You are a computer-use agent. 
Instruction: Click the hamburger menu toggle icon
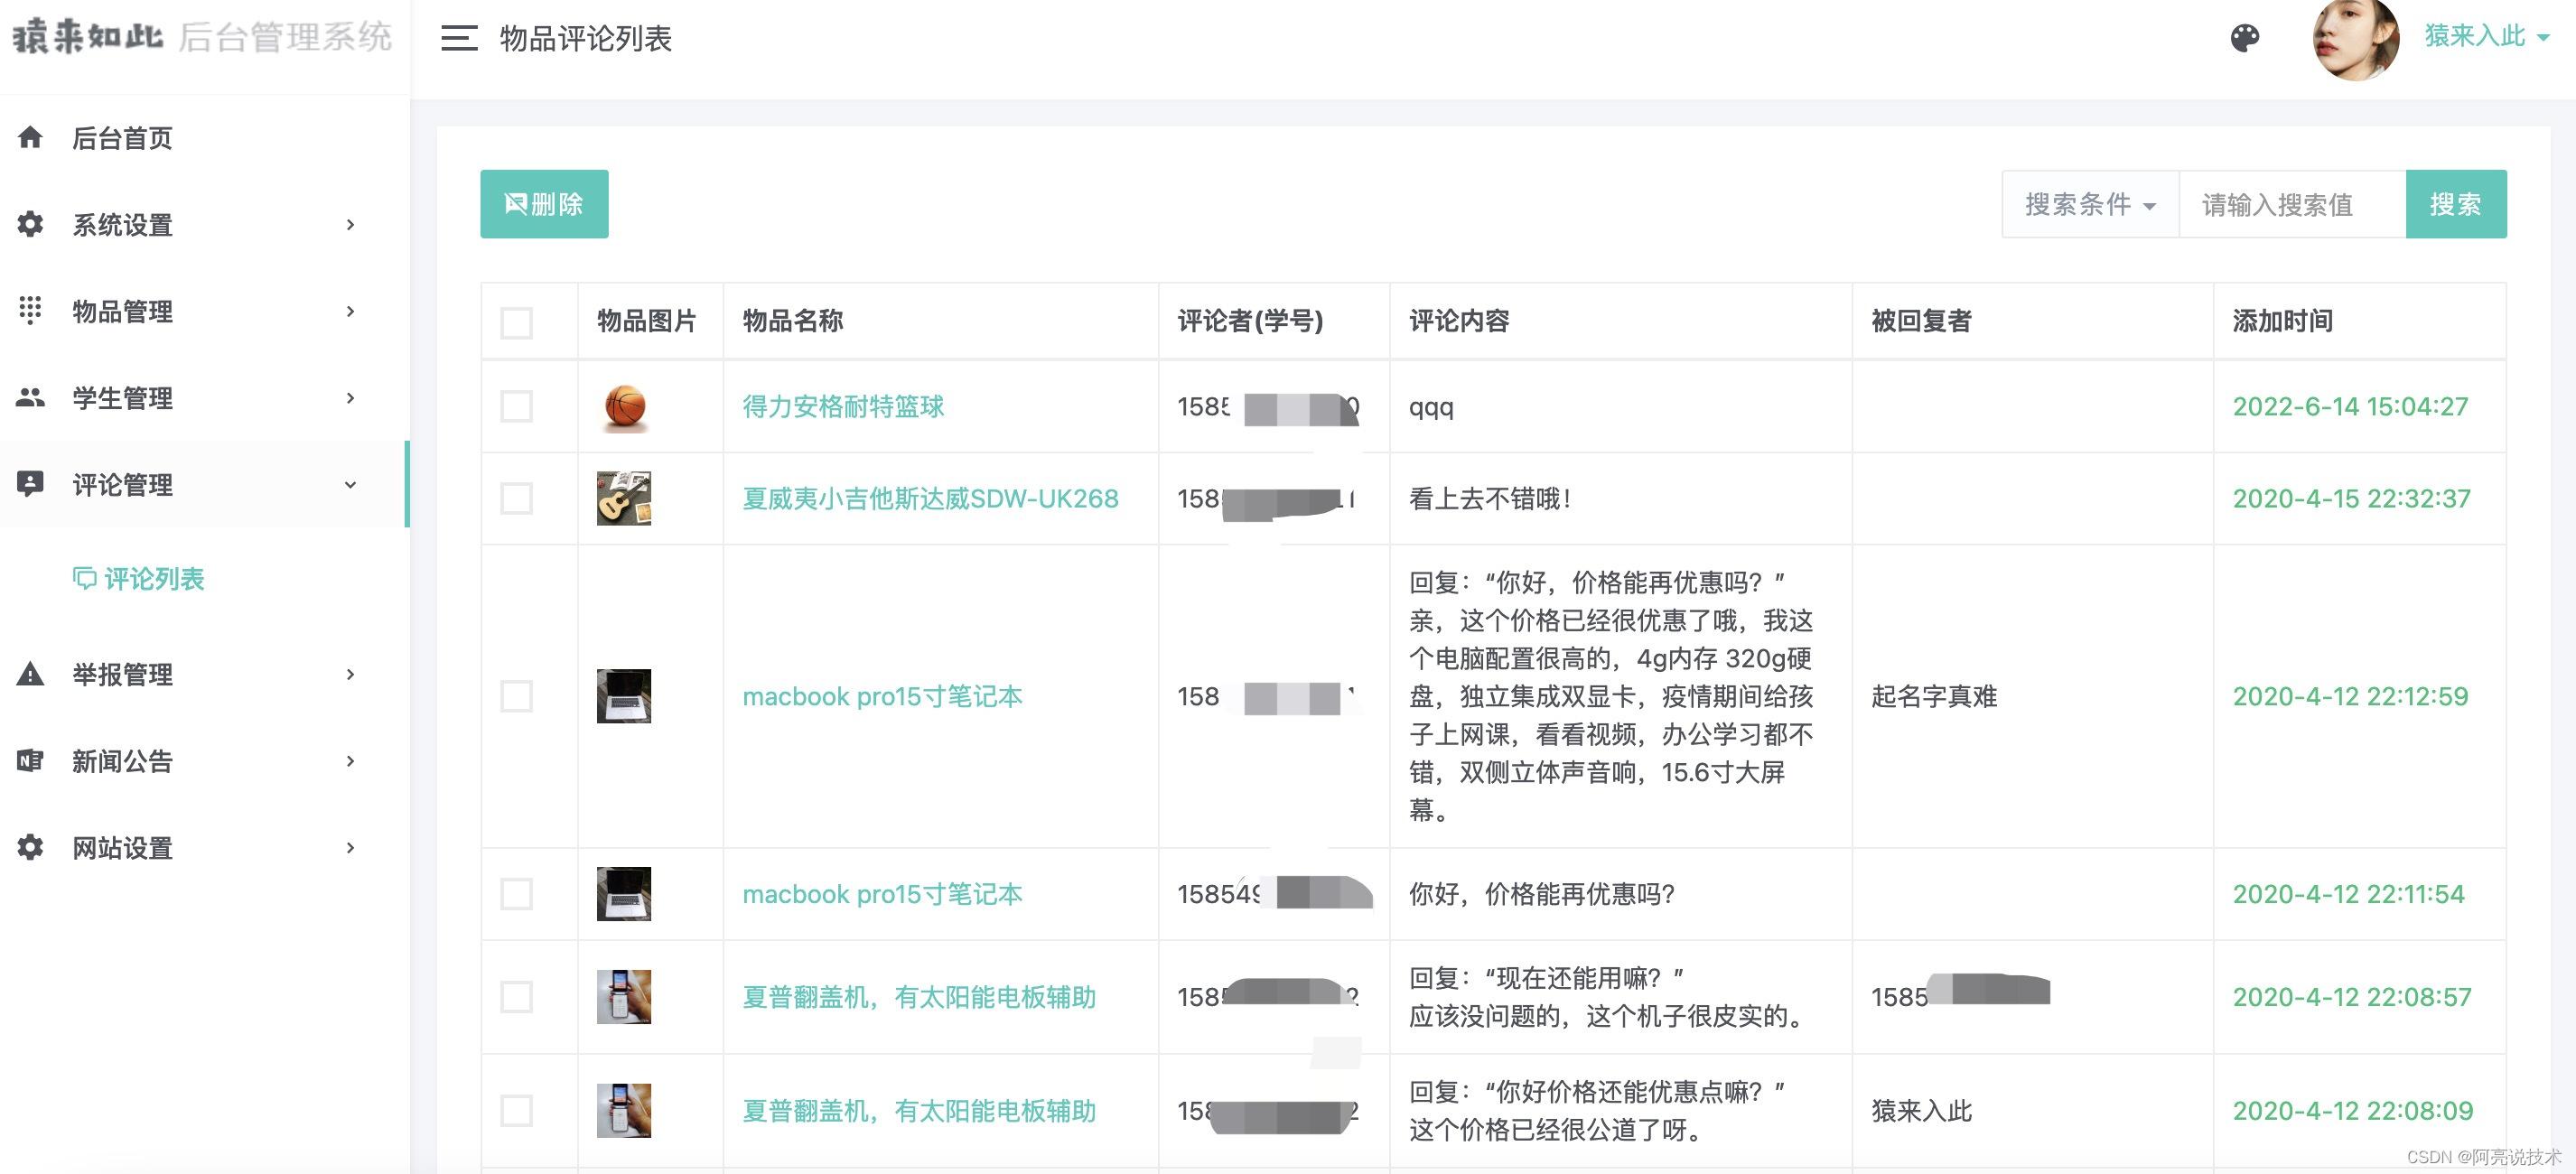tap(459, 38)
